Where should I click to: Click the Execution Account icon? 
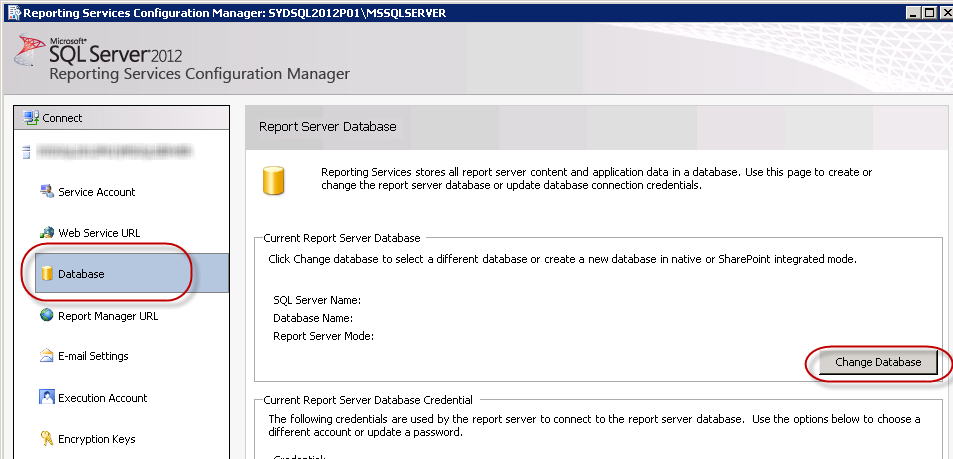coord(47,398)
